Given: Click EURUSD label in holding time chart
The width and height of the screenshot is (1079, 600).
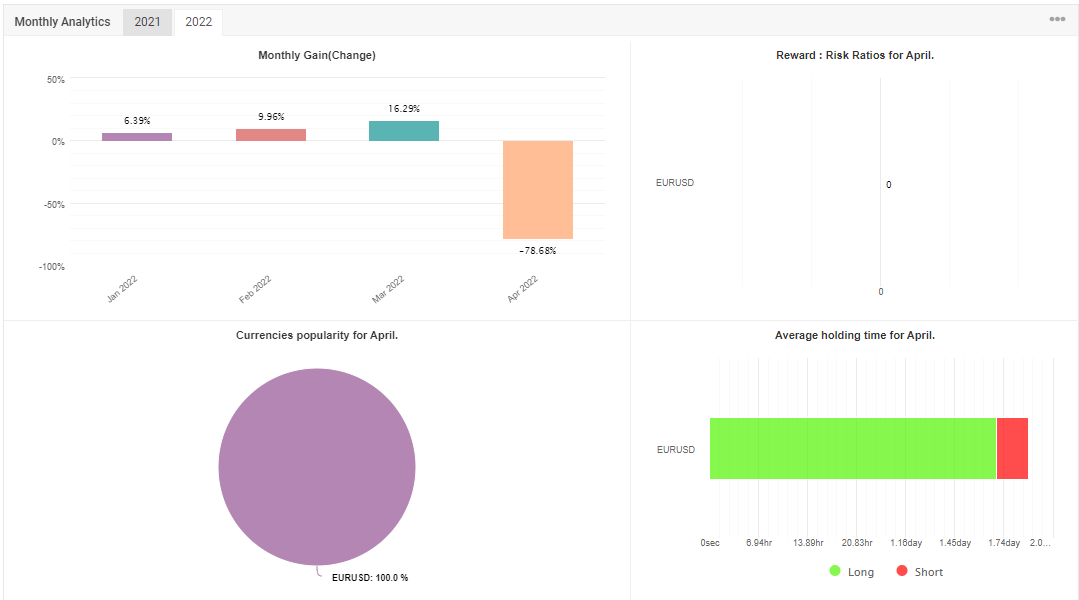Looking at the screenshot, I should (x=676, y=449).
